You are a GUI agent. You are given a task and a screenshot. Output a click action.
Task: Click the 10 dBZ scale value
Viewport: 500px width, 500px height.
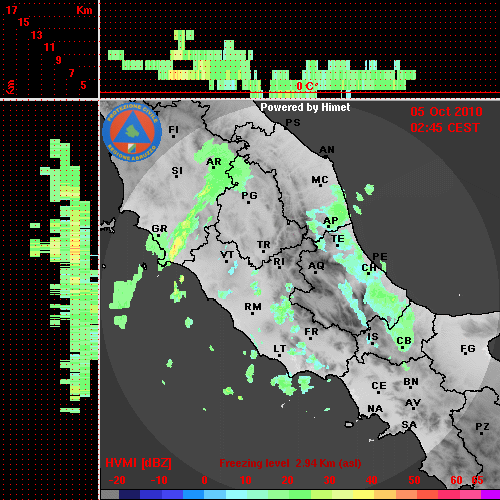point(246,480)
